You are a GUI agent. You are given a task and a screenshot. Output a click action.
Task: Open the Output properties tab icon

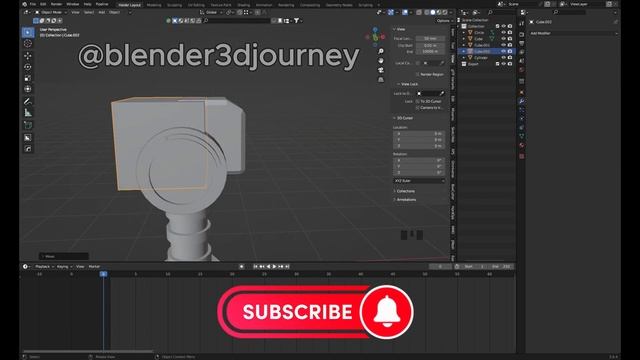pyautogui.click(x=522, y=43)
